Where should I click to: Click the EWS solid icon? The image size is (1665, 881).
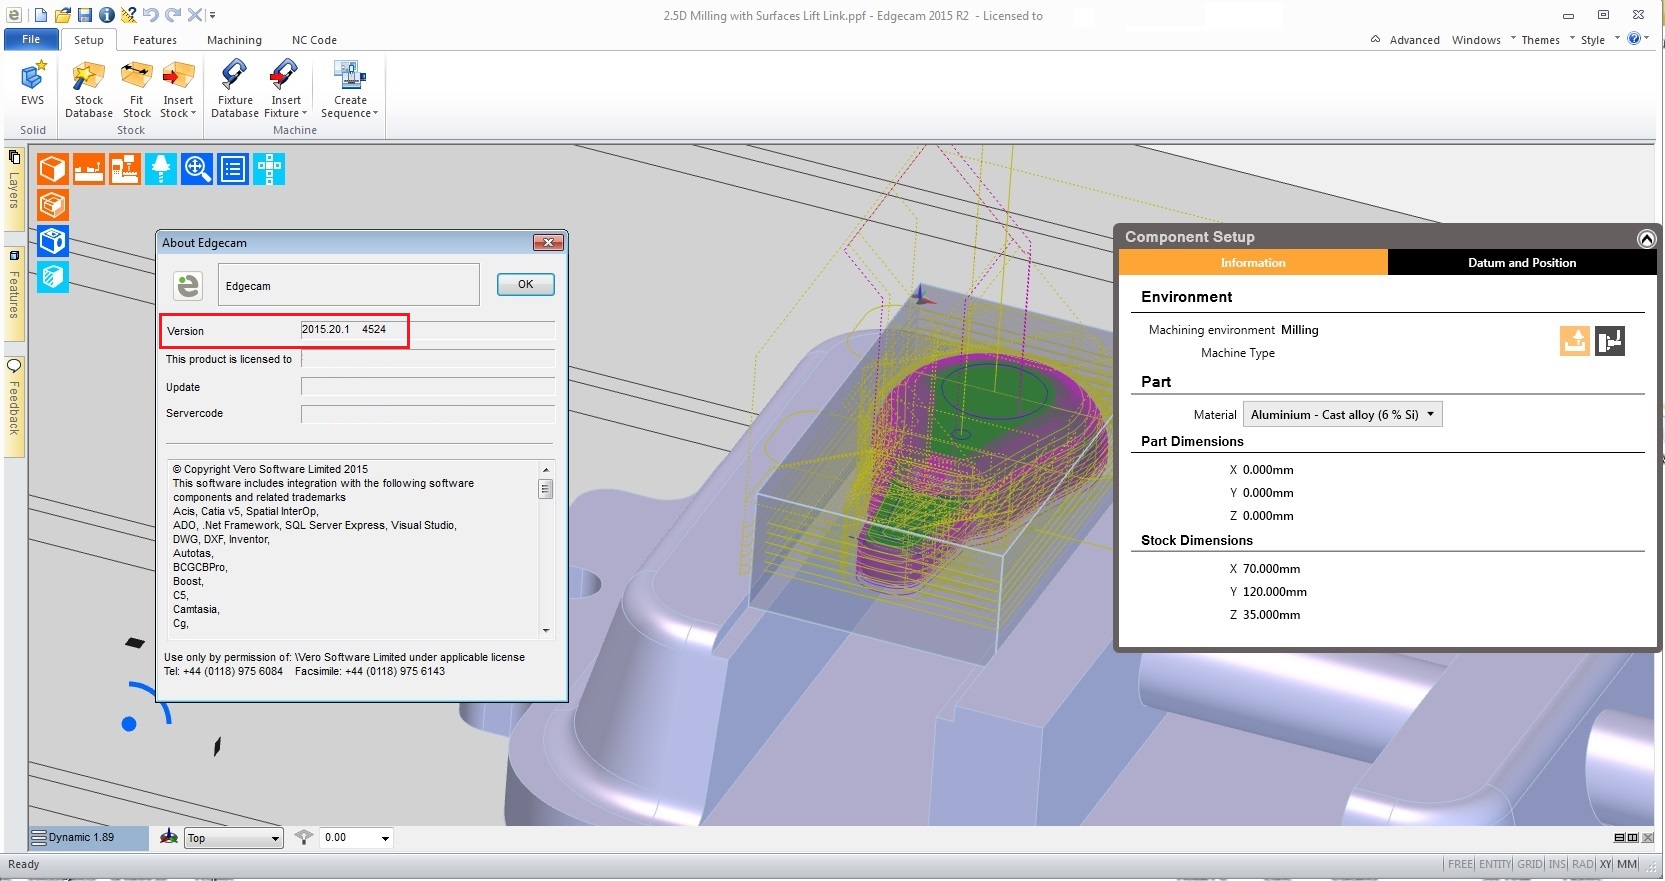coord(32,84)
